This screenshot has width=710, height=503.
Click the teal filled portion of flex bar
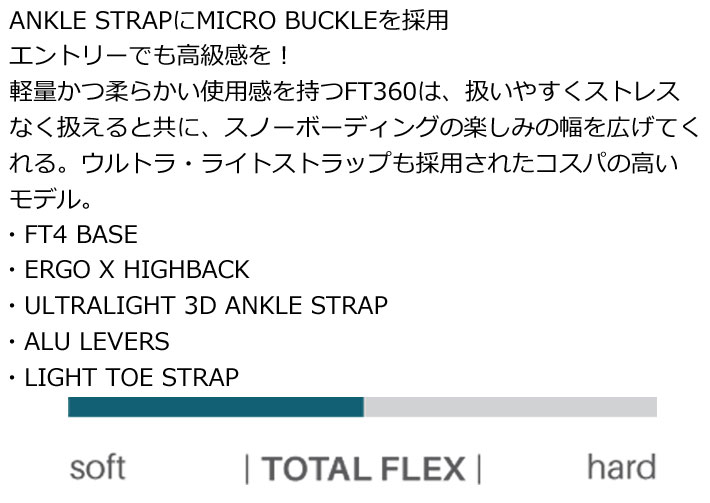click(x=216, y=407)
